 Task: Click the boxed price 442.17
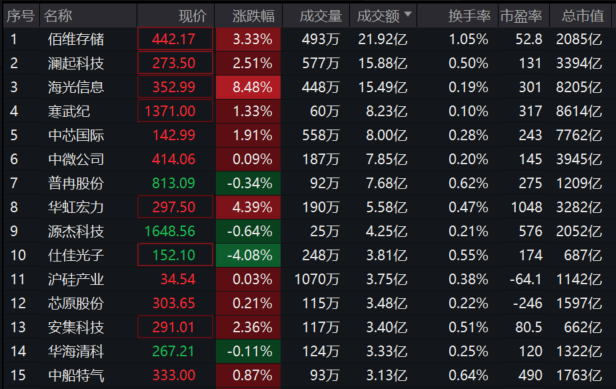[175, 39]
